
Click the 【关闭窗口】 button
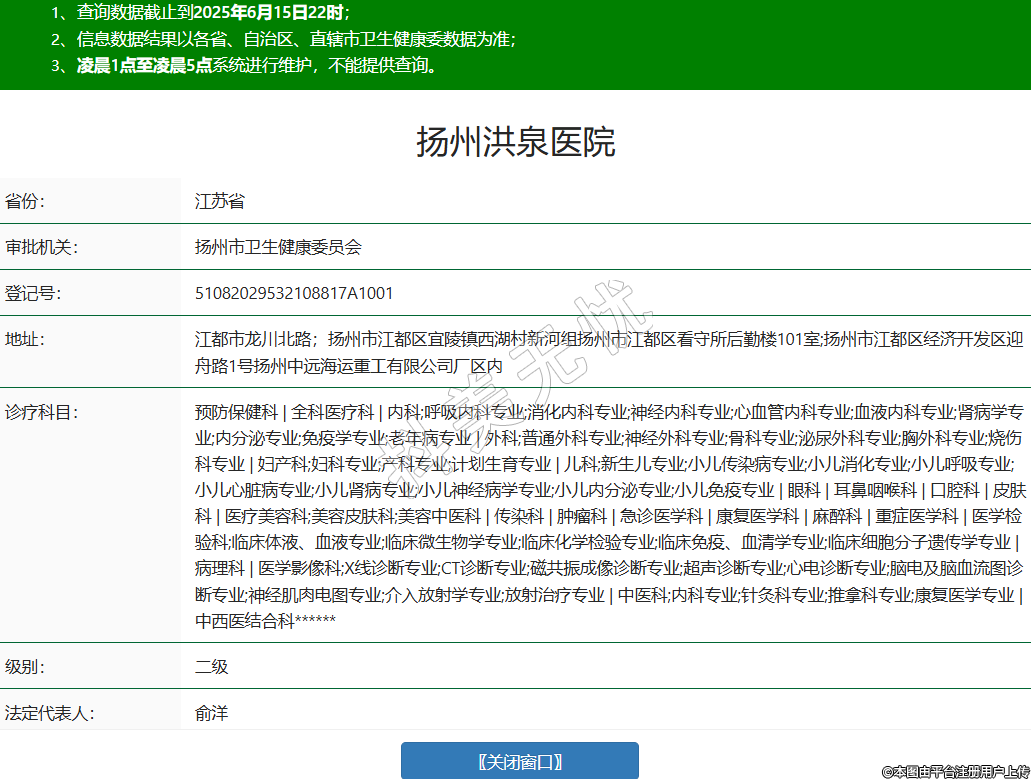point(519,761)
